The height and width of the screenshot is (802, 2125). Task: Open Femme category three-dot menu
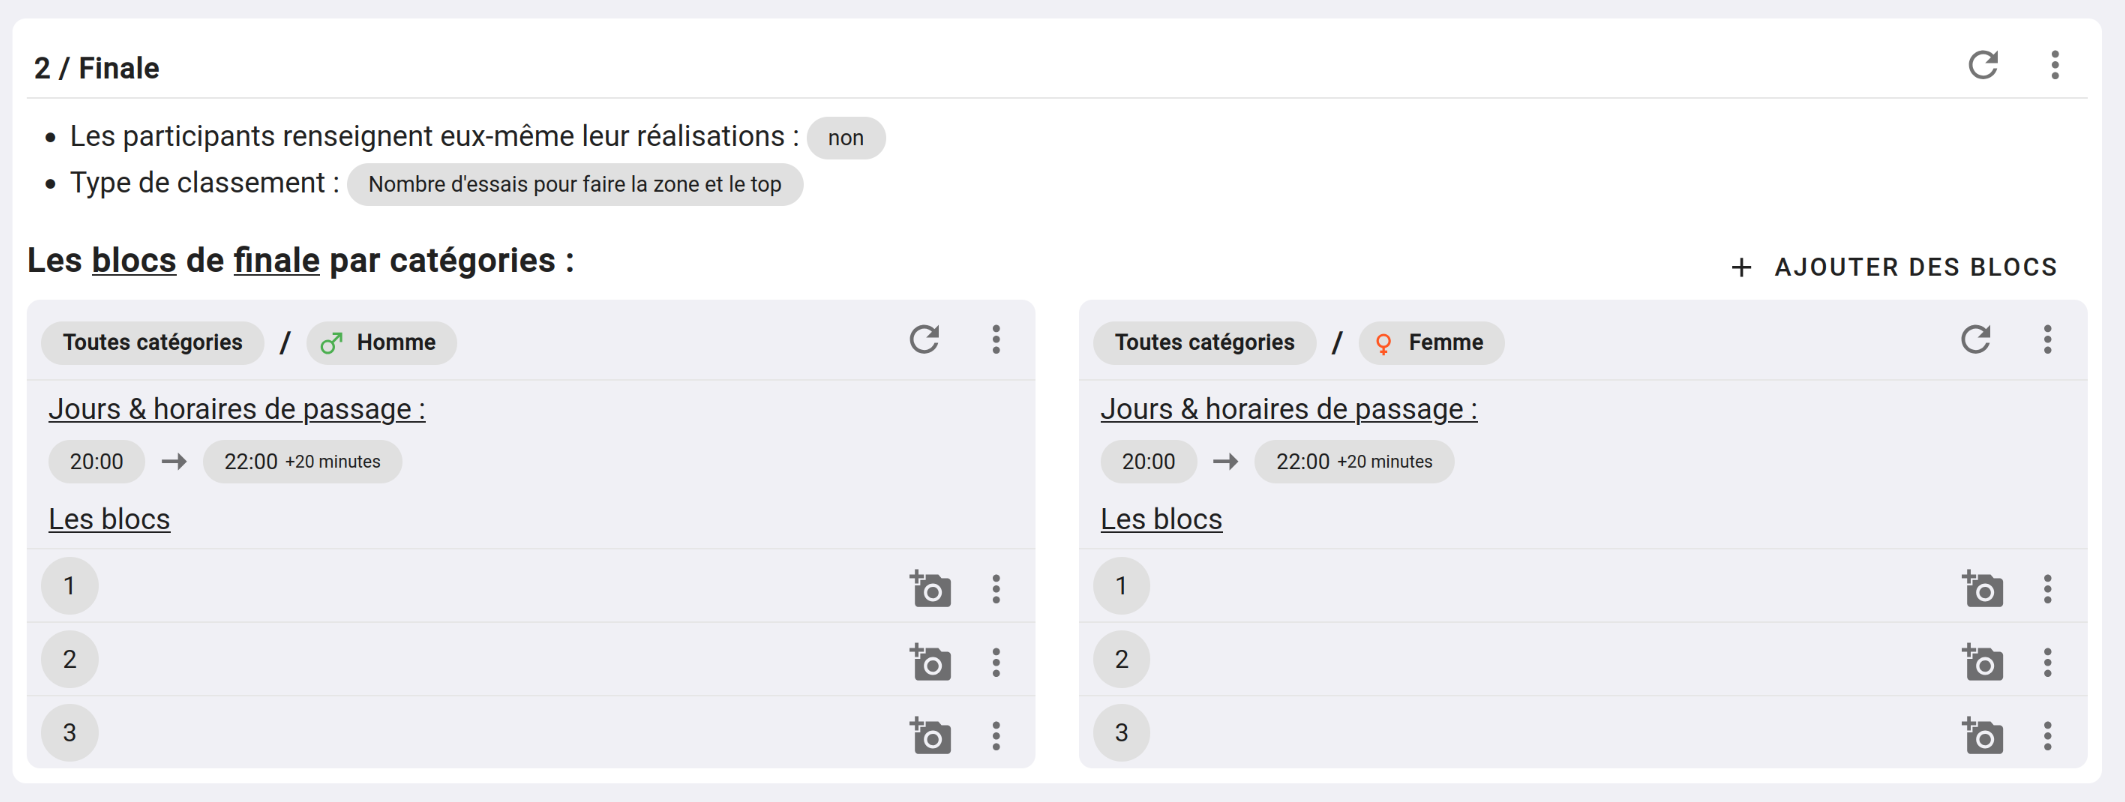(x=2048, y=340)
